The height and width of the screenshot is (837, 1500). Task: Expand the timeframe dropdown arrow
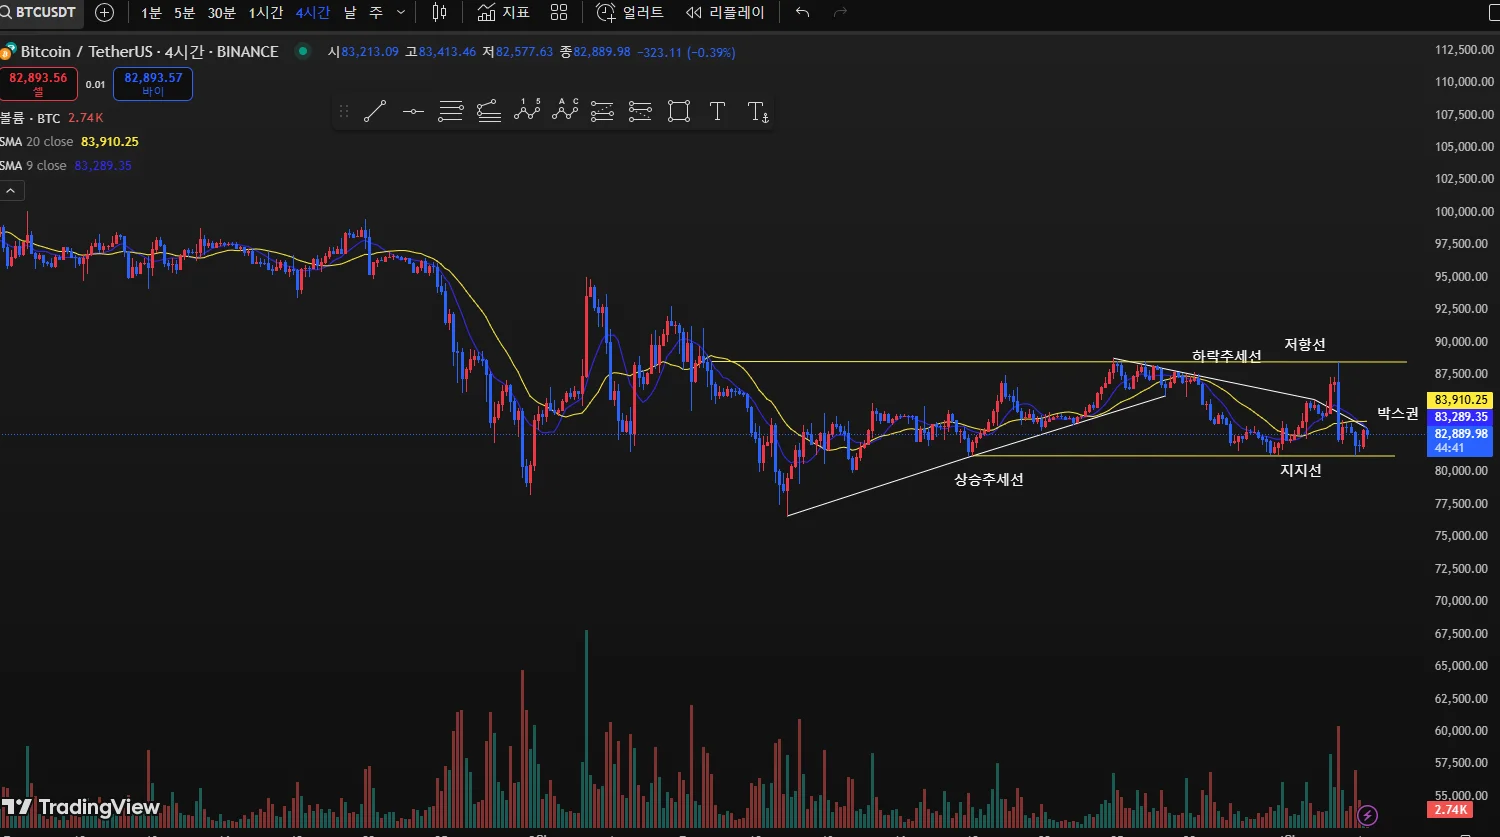[401, 13]
